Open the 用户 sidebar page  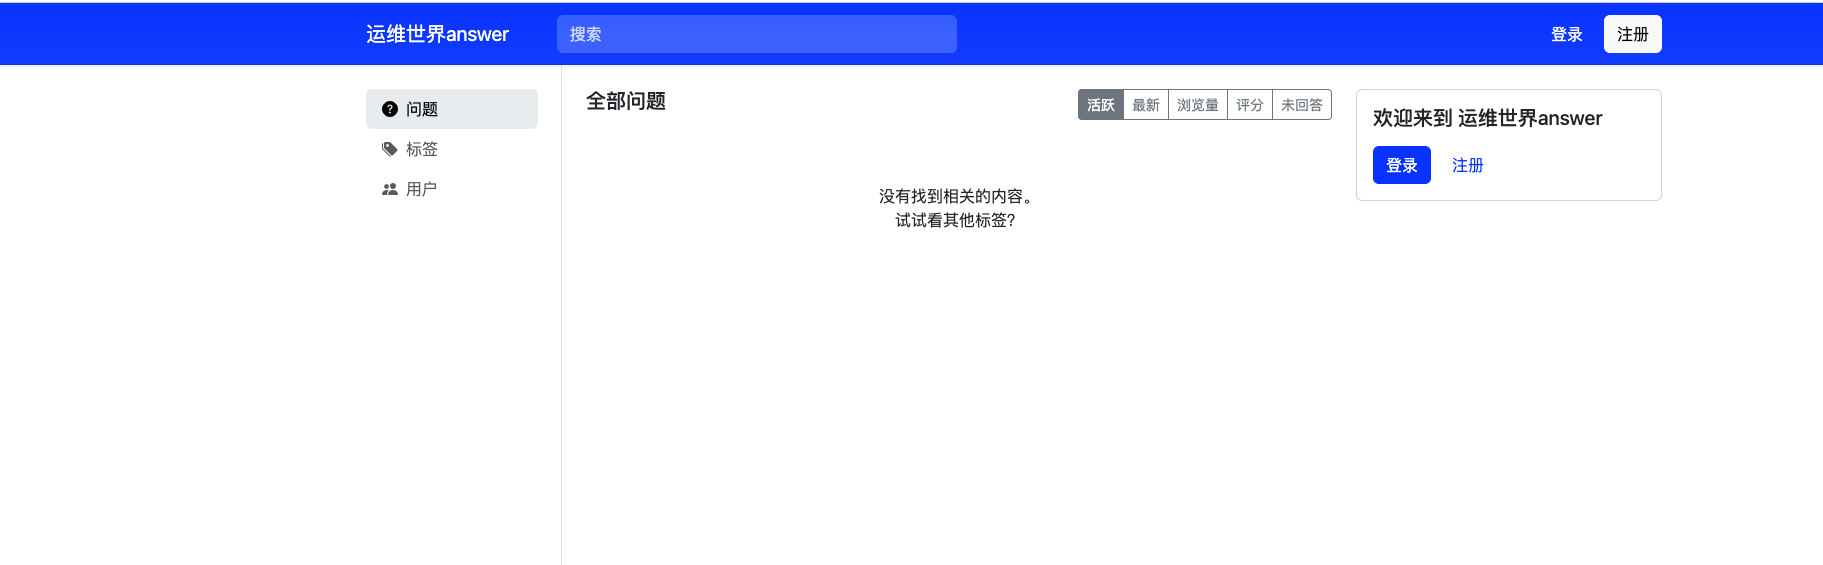[422, 189]
